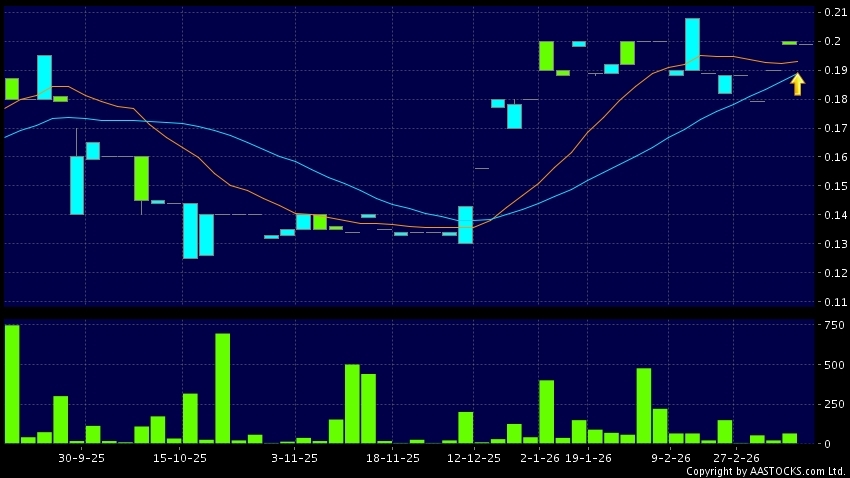Select the tall volume bar after 15-10-25
850x478 pixels.
coord(222,388)
